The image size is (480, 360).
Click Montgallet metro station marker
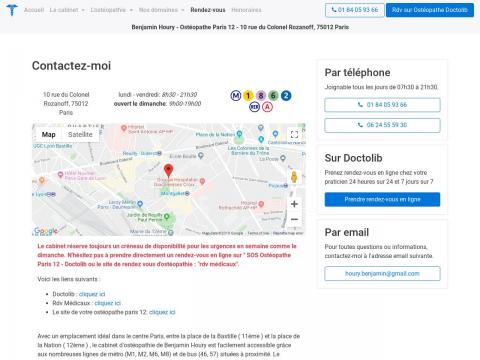click(187, 193)
